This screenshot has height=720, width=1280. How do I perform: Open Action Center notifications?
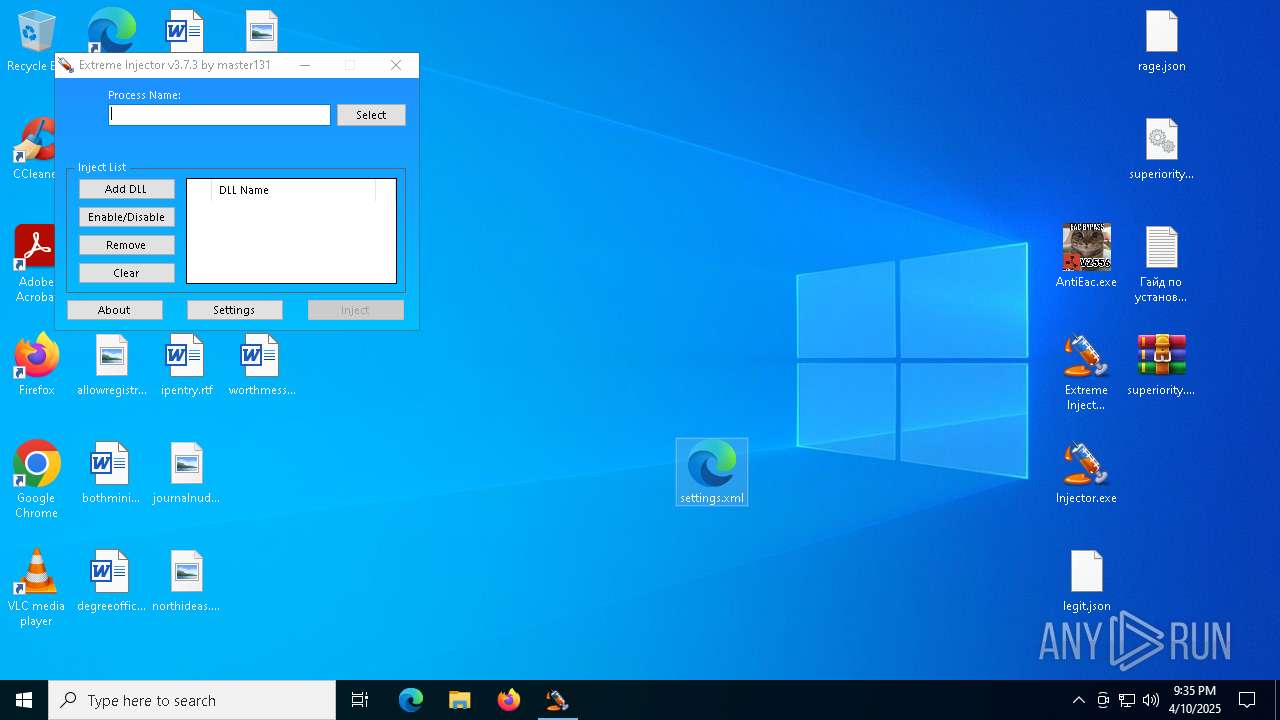(x=1247, y=700)
